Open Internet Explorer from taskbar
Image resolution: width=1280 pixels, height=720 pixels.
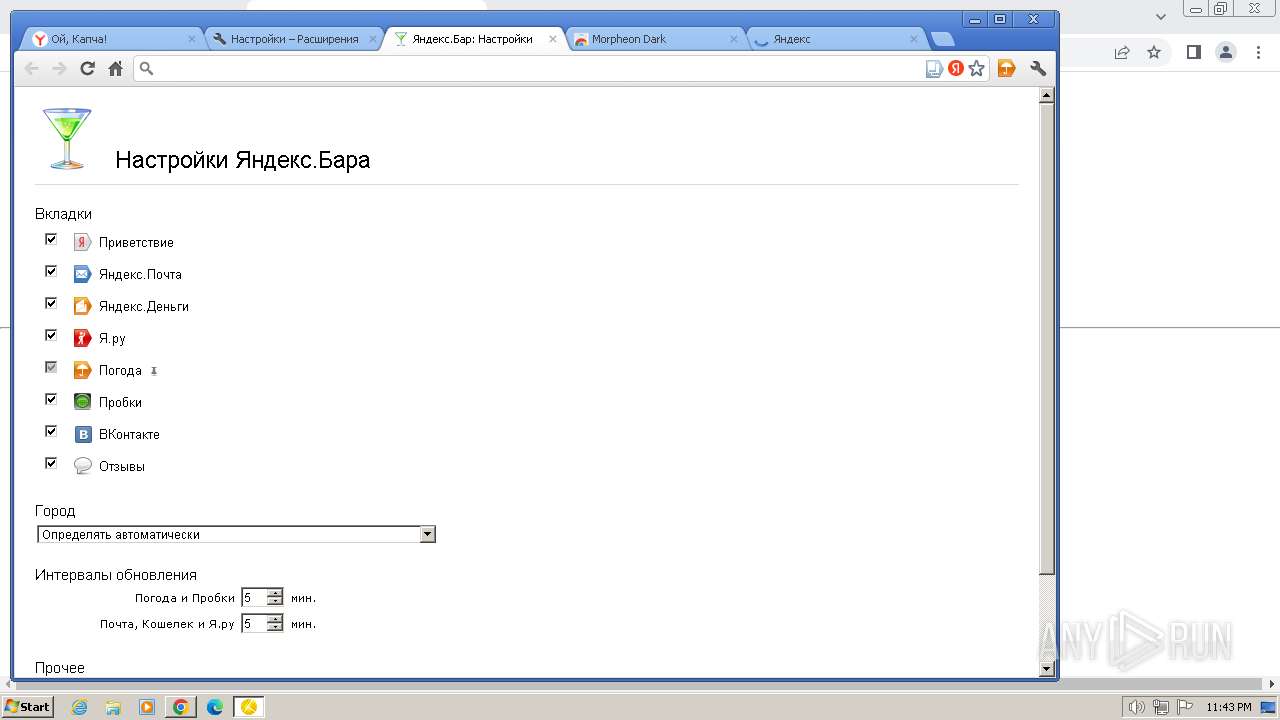pyautogui.click(x=80, y=707)
